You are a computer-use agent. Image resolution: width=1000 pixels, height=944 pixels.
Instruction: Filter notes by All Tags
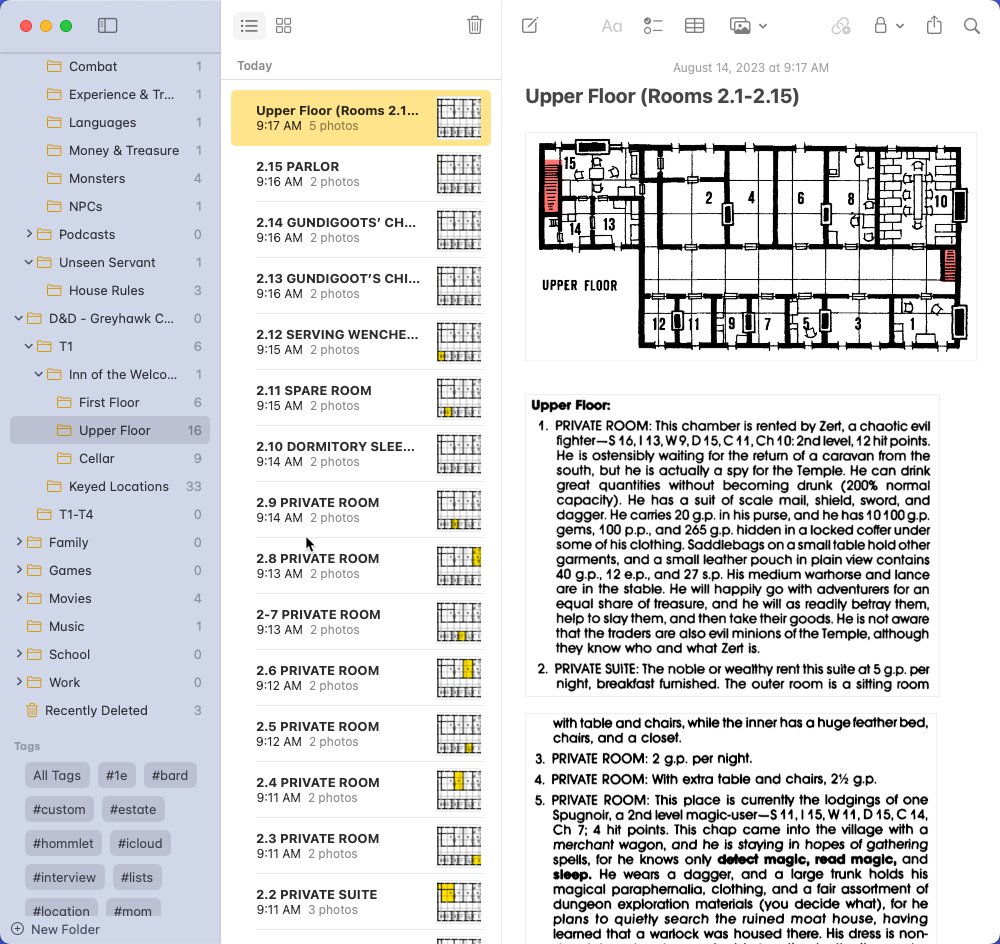(57, 776)
